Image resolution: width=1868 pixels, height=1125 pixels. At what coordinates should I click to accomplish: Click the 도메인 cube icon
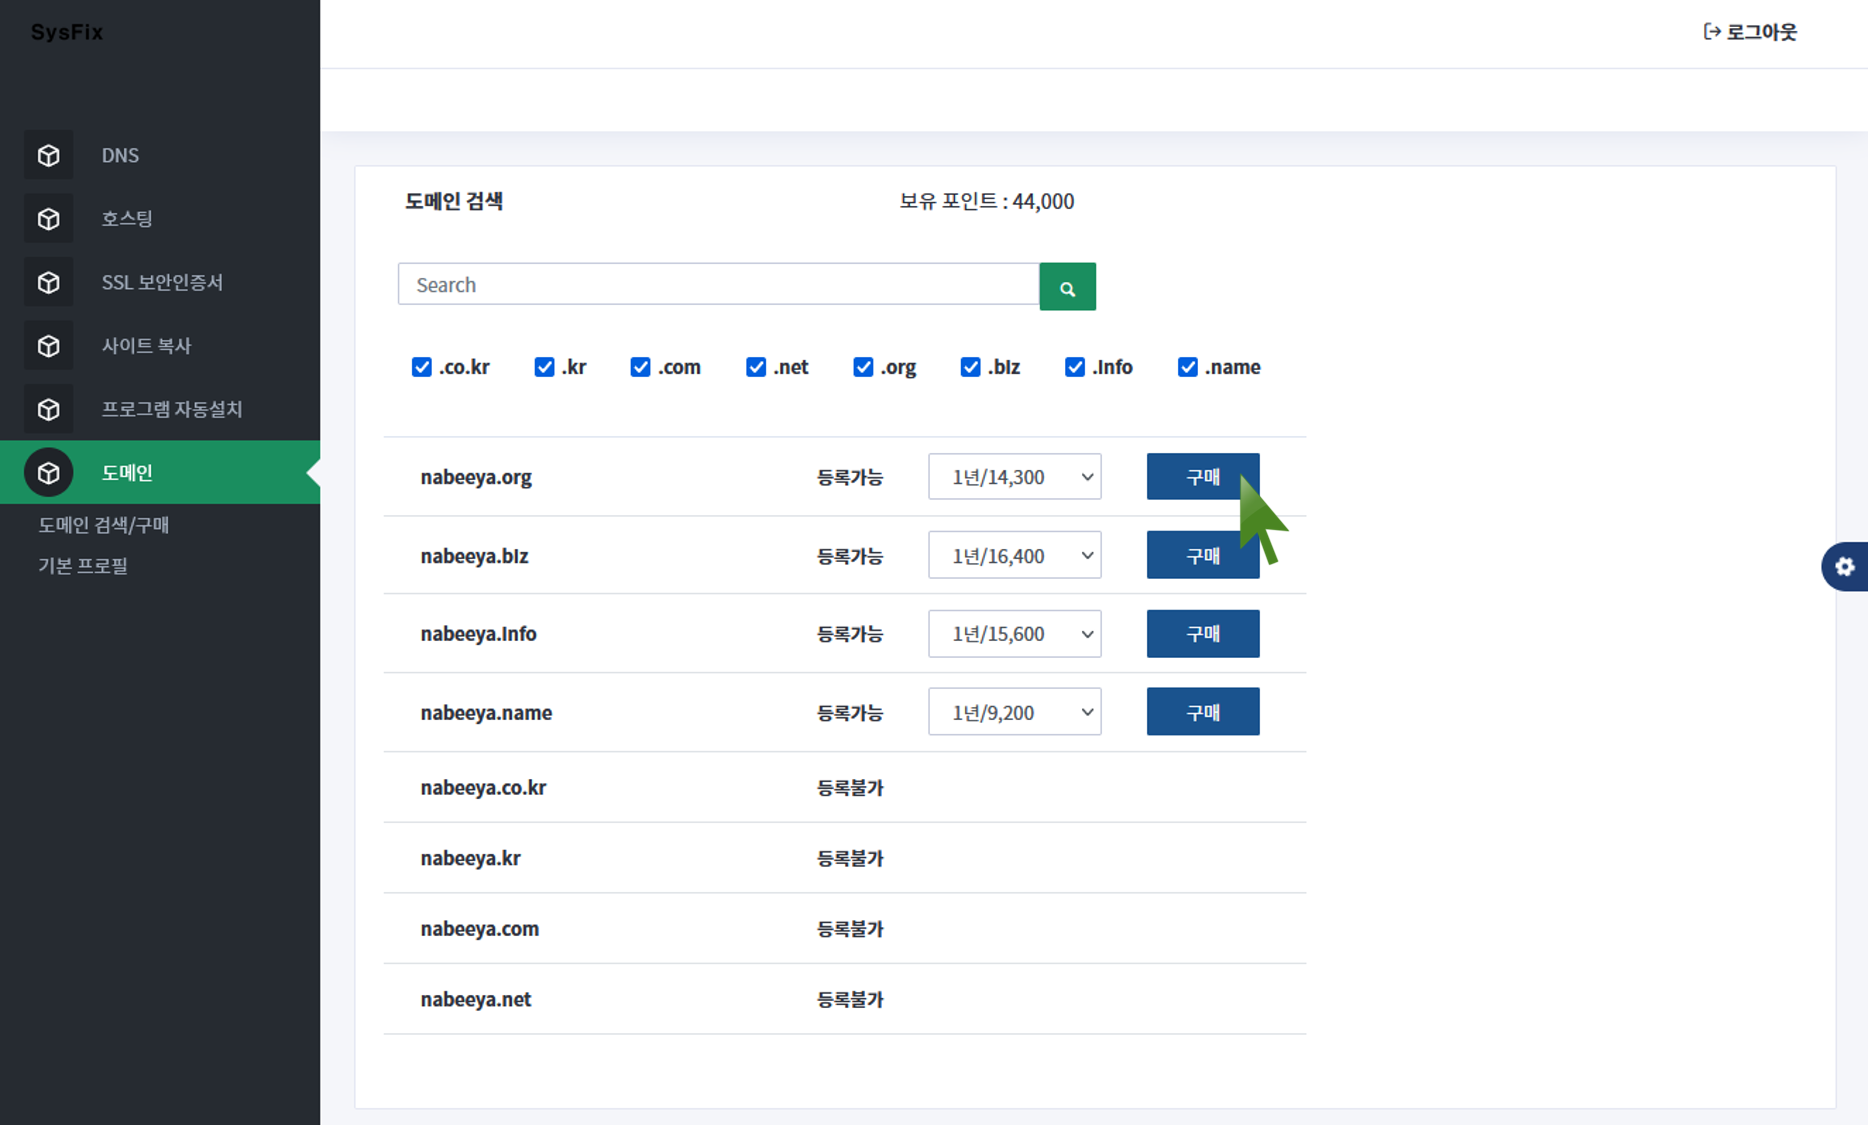point(48,473)
